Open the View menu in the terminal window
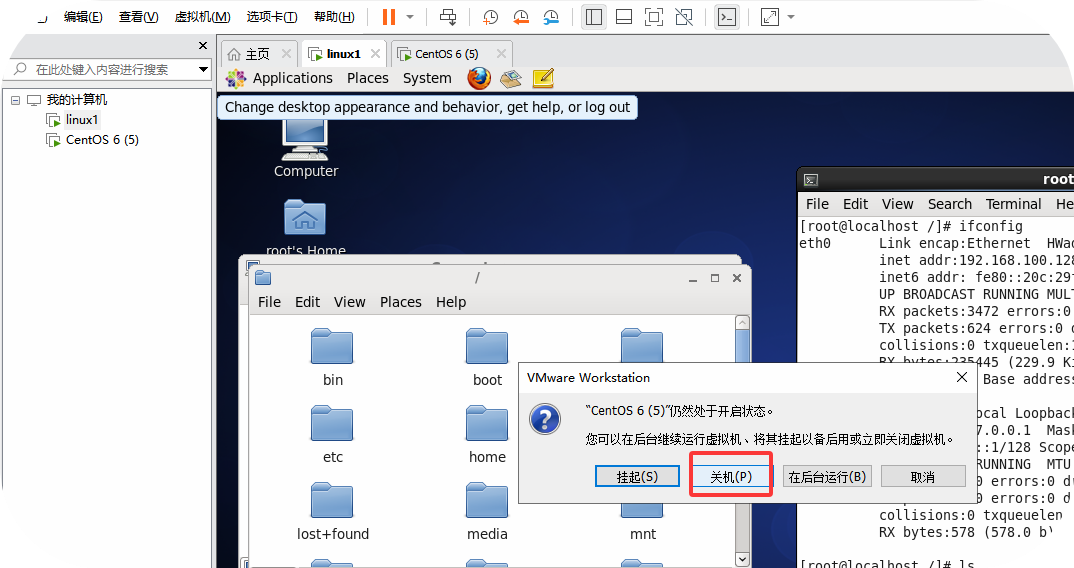 [x=897, y=204]
